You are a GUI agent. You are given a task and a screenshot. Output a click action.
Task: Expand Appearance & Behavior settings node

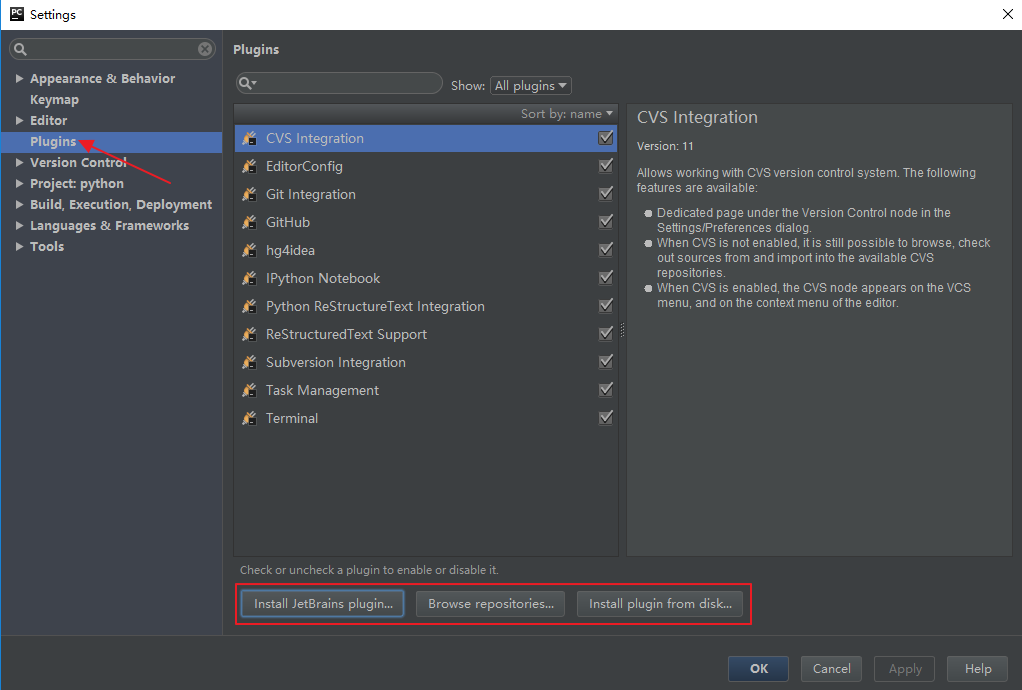pyautogui.click(x=19, y=78)
